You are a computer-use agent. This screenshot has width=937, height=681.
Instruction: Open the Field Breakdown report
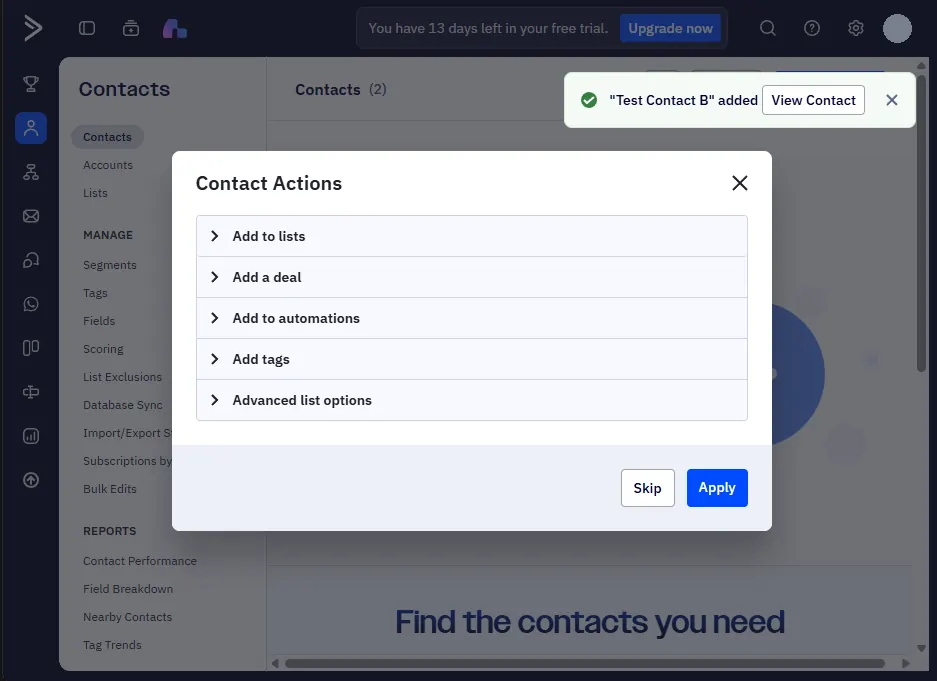pos(128,589)
